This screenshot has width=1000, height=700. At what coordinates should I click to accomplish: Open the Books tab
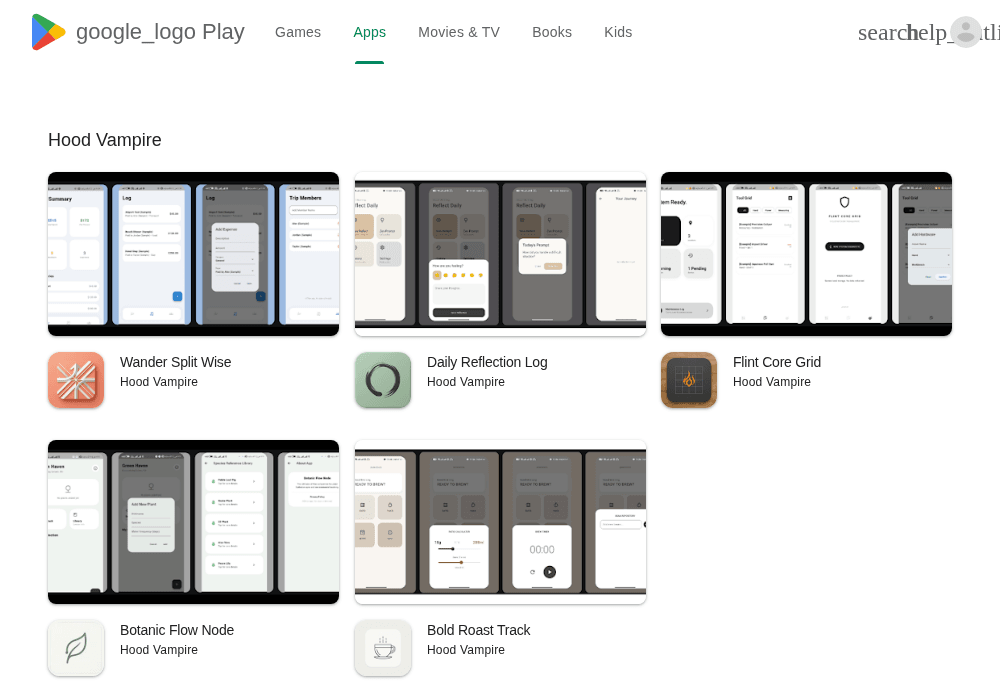552,32
